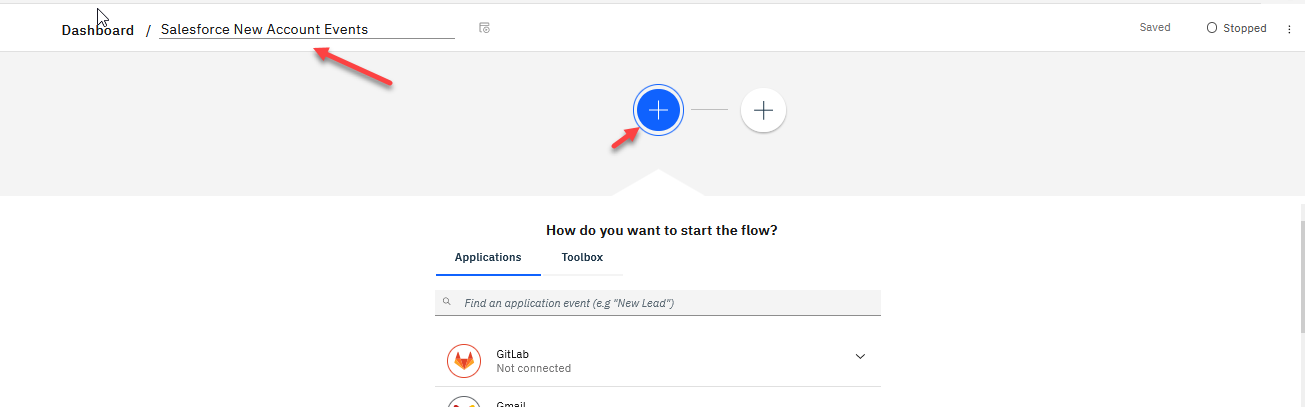
Task: Click the Gmail application name text
Action: point(511,404)
